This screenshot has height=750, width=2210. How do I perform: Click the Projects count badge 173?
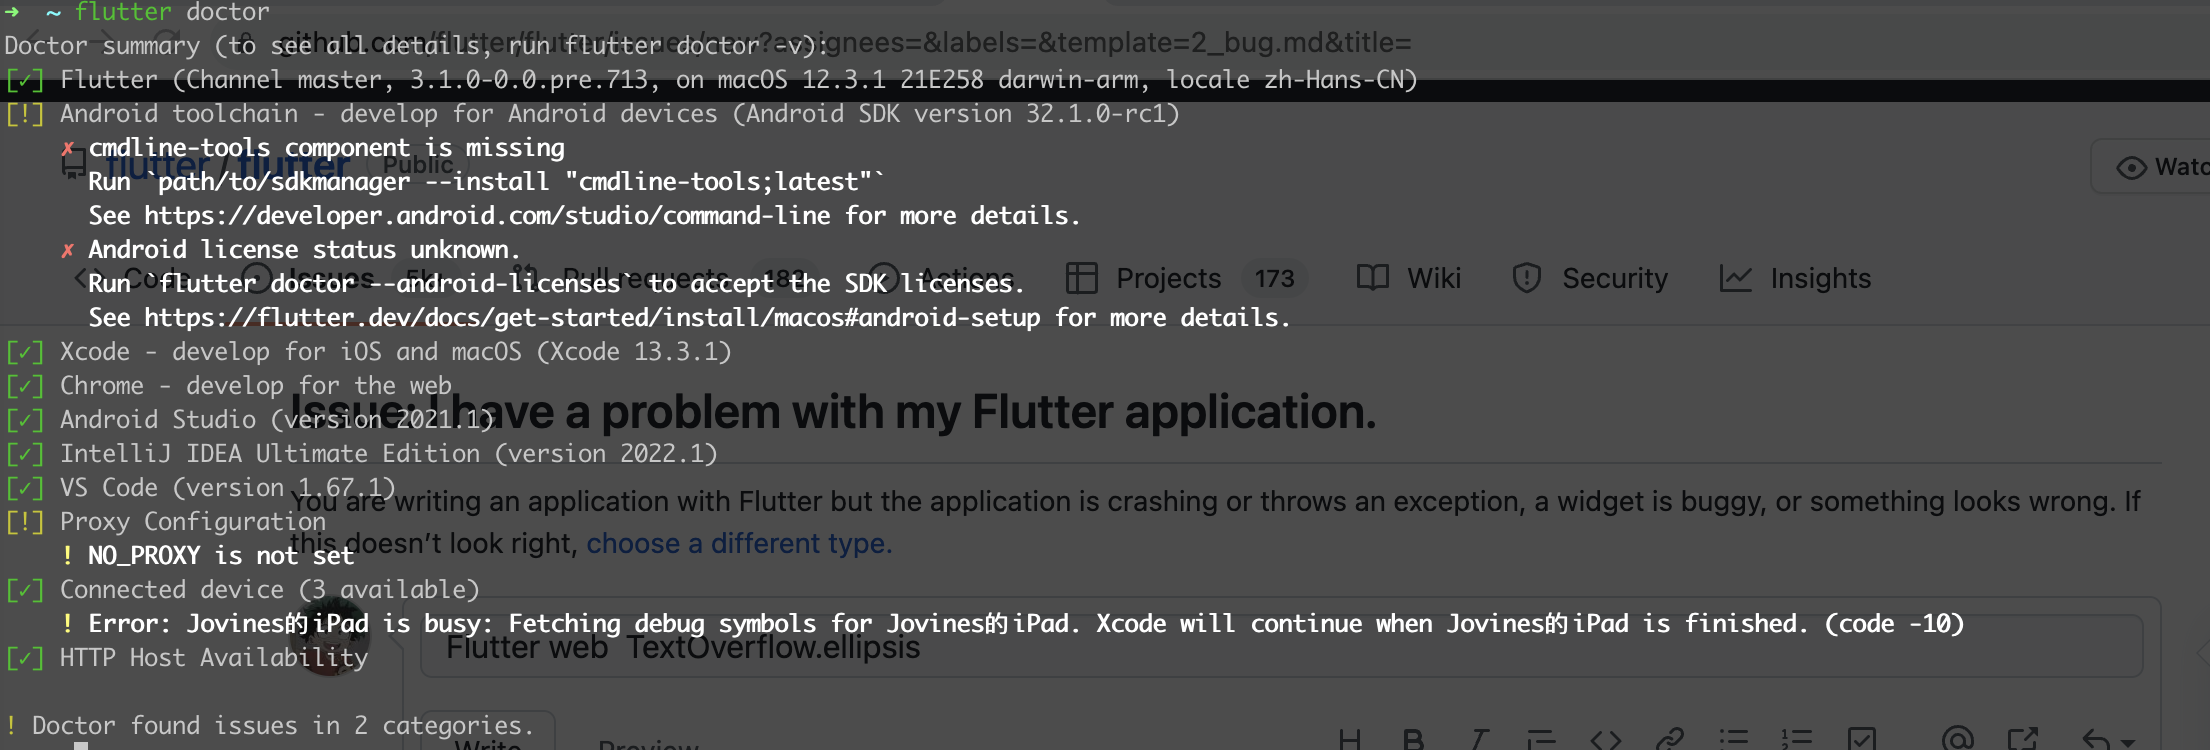1274,278
